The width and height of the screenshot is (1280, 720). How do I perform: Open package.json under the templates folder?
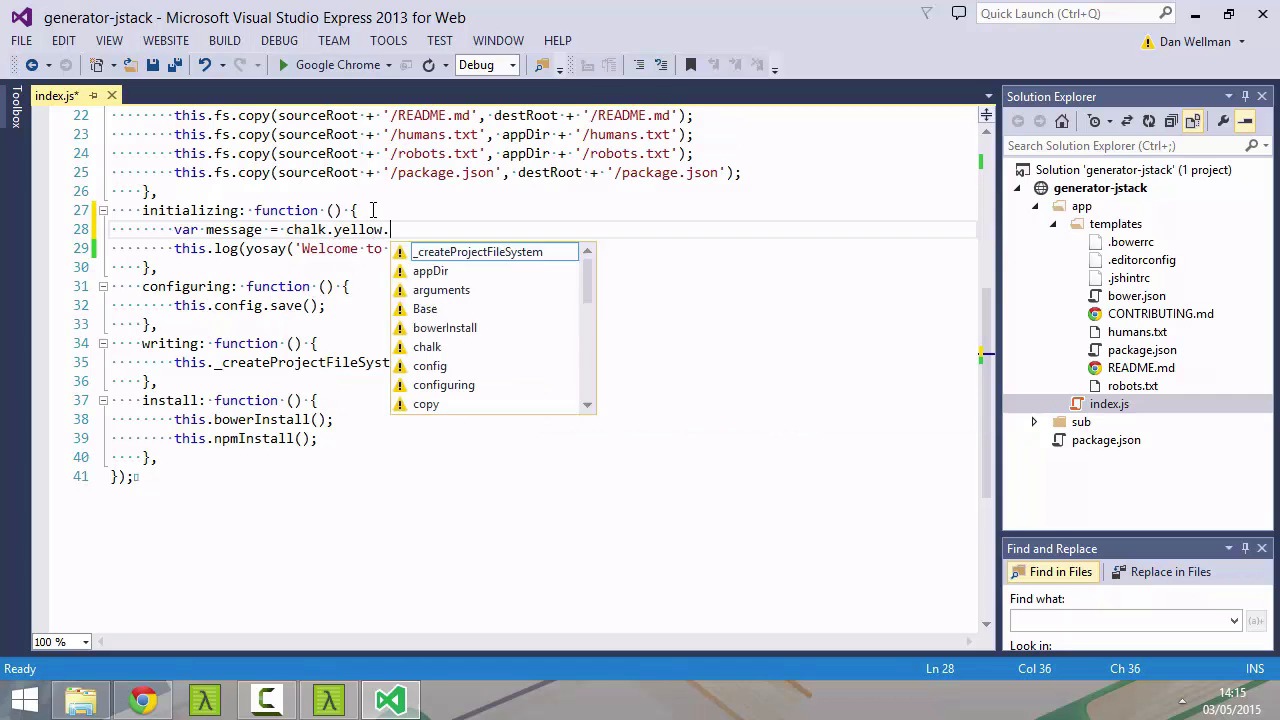1141,350
